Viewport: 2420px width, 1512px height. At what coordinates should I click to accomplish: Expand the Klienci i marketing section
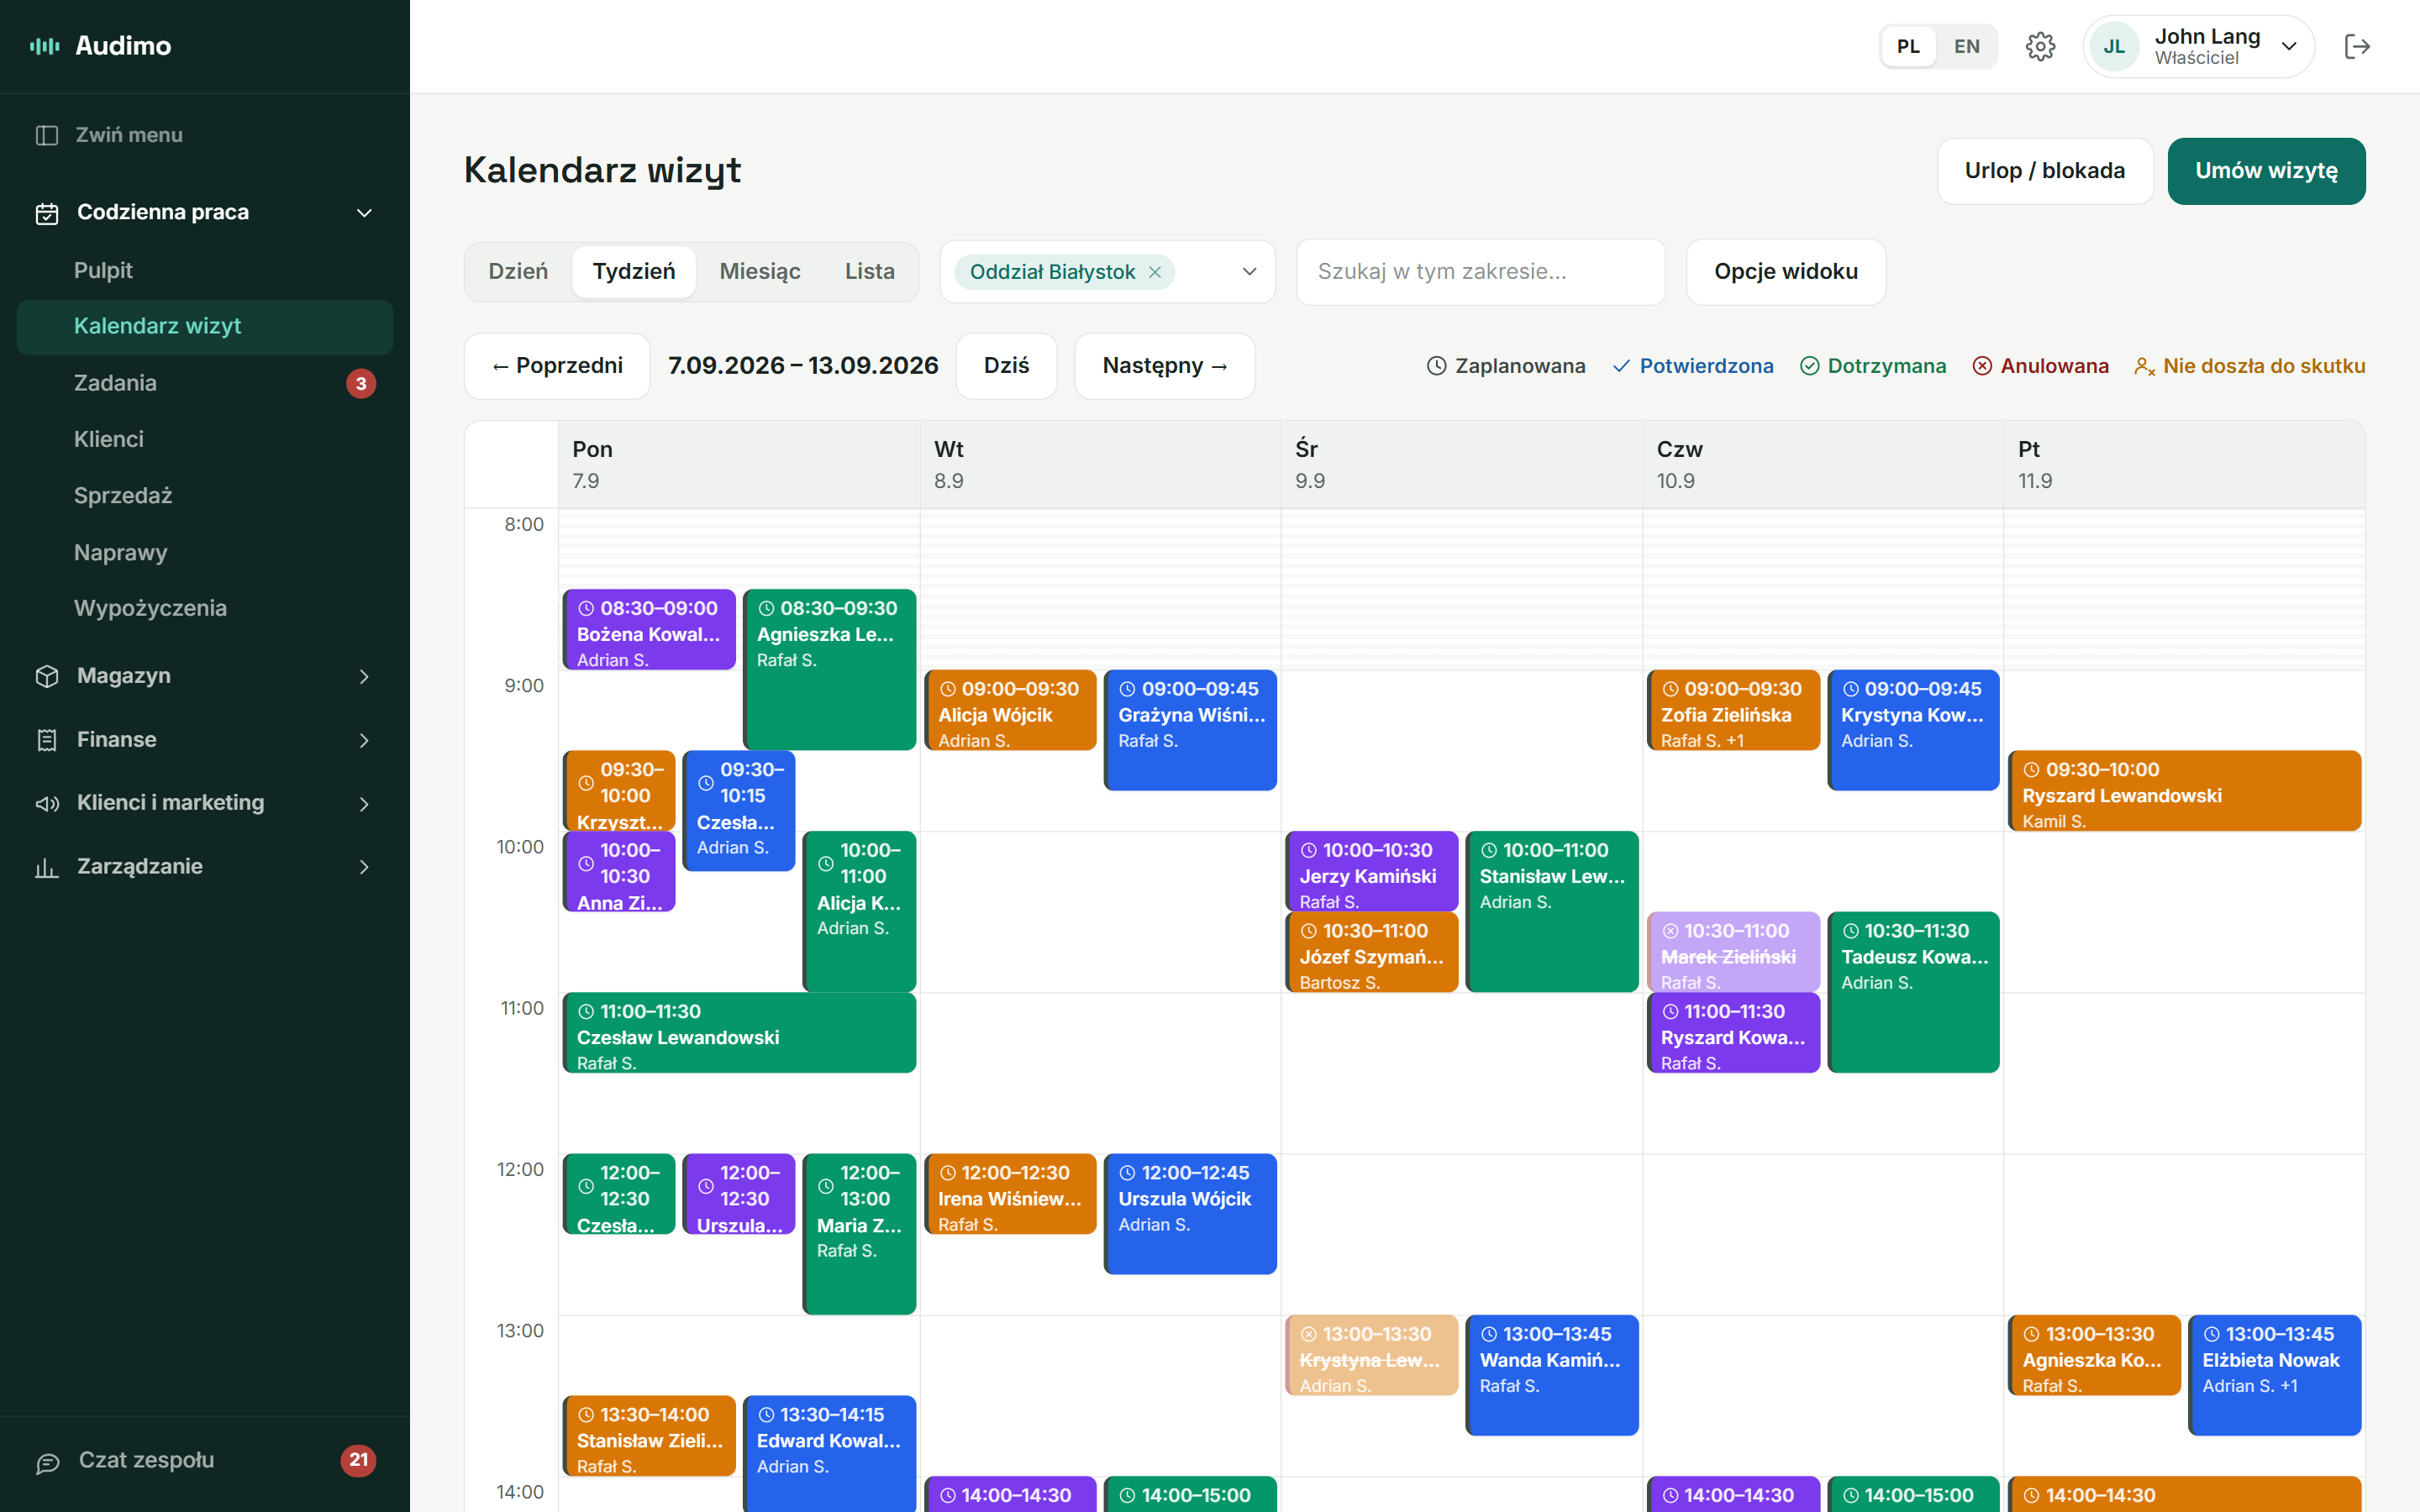coord(364,803)
